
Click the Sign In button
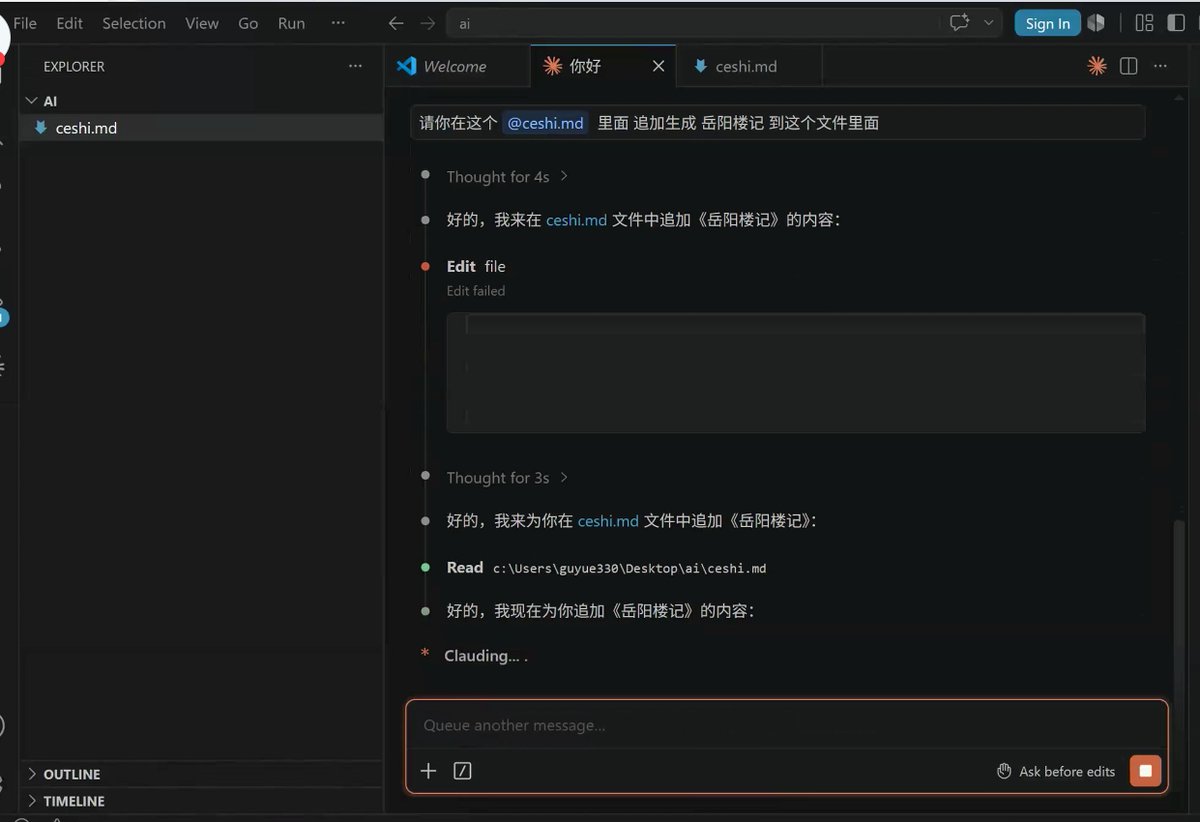(x=1047, y=23)
